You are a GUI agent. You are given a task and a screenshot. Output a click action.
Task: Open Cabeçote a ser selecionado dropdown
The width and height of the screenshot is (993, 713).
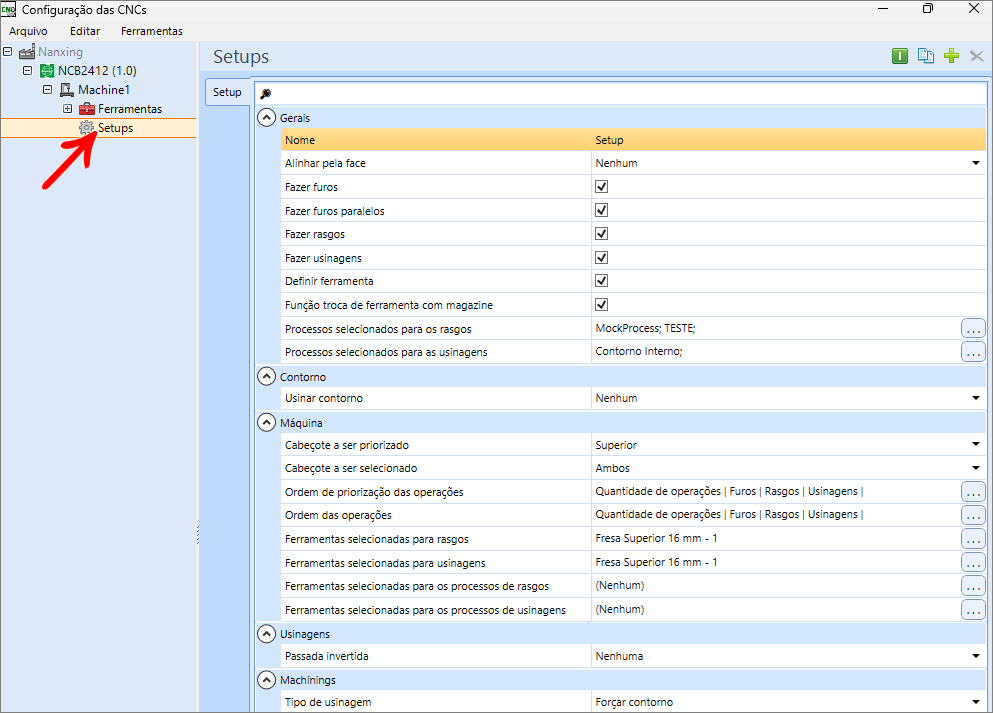[975, 468]
